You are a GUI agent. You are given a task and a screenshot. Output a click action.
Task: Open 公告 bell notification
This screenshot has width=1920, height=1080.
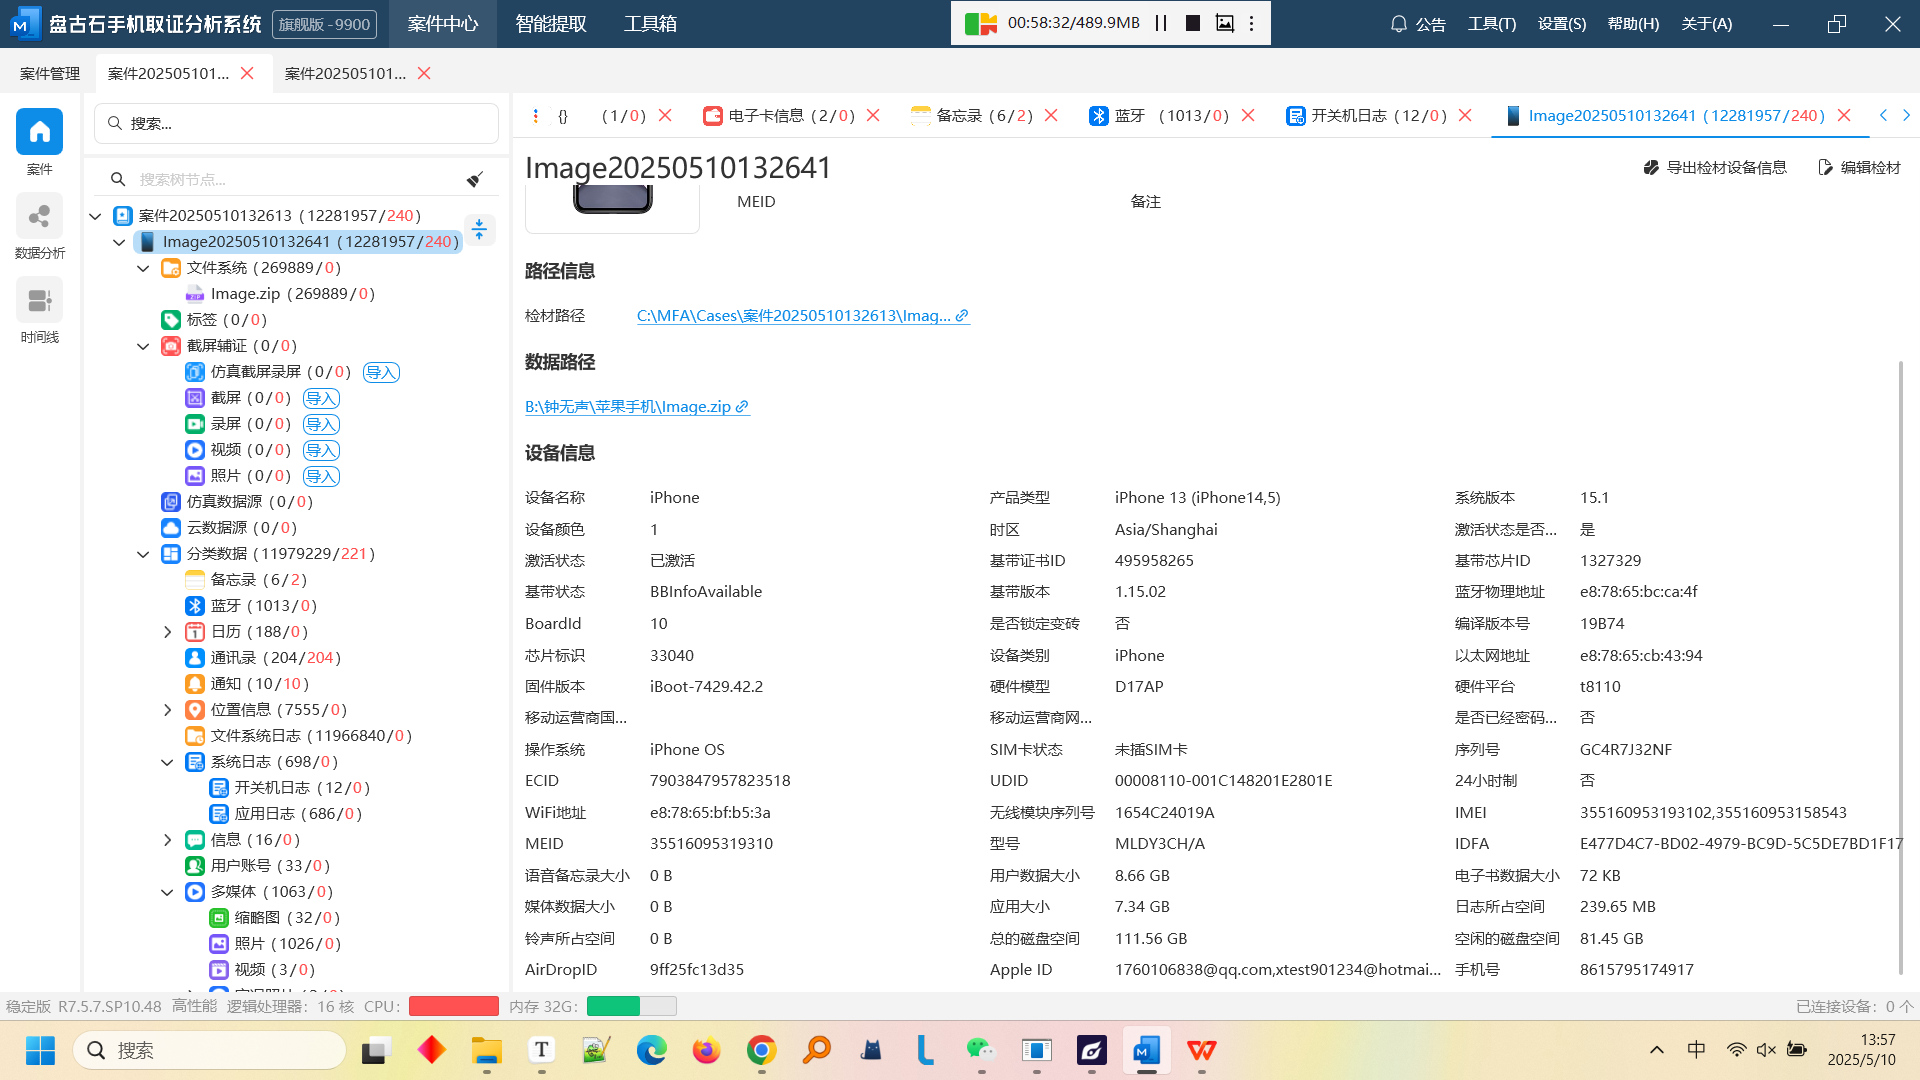(1418, 24)
